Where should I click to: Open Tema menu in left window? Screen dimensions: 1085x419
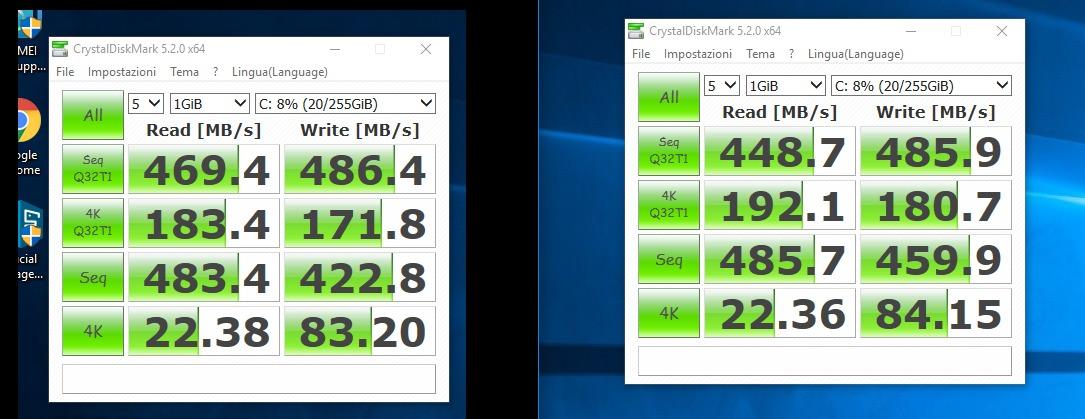(x=184, y=72)
